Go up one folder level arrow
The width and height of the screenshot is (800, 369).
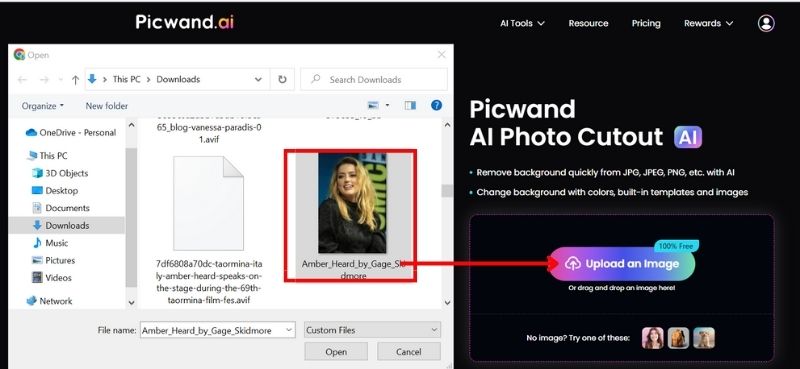click(x=76, y=80)
